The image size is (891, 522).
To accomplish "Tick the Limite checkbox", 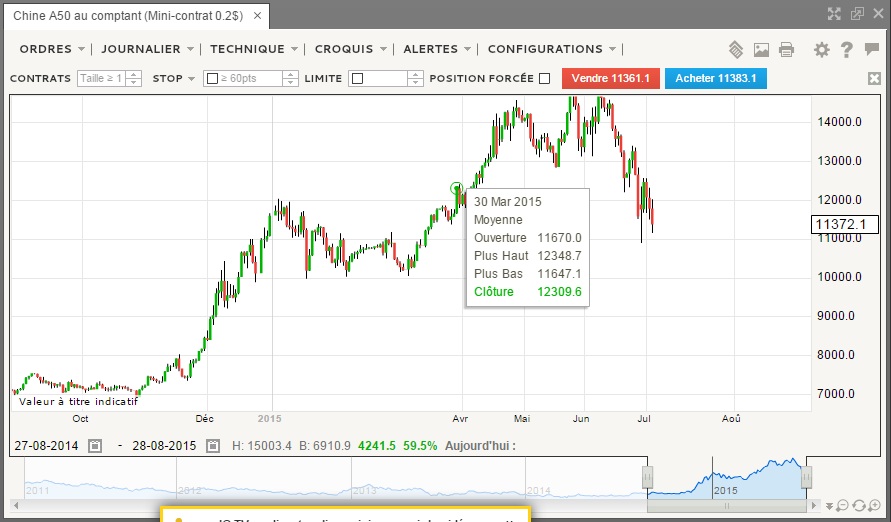I will pos(357,78).
